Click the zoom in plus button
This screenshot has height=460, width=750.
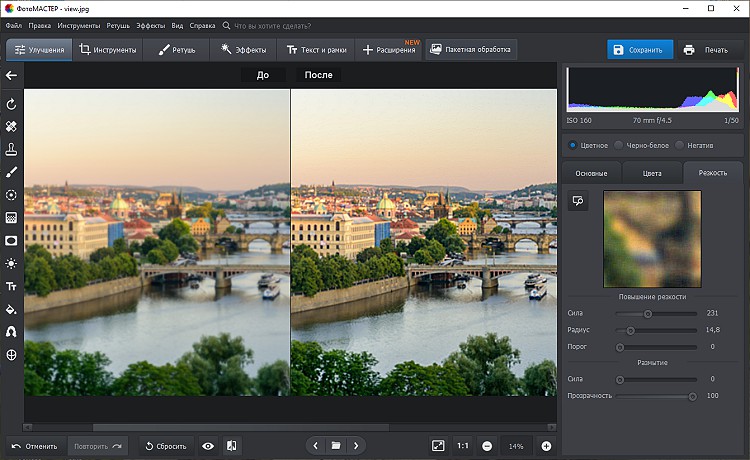546,445
